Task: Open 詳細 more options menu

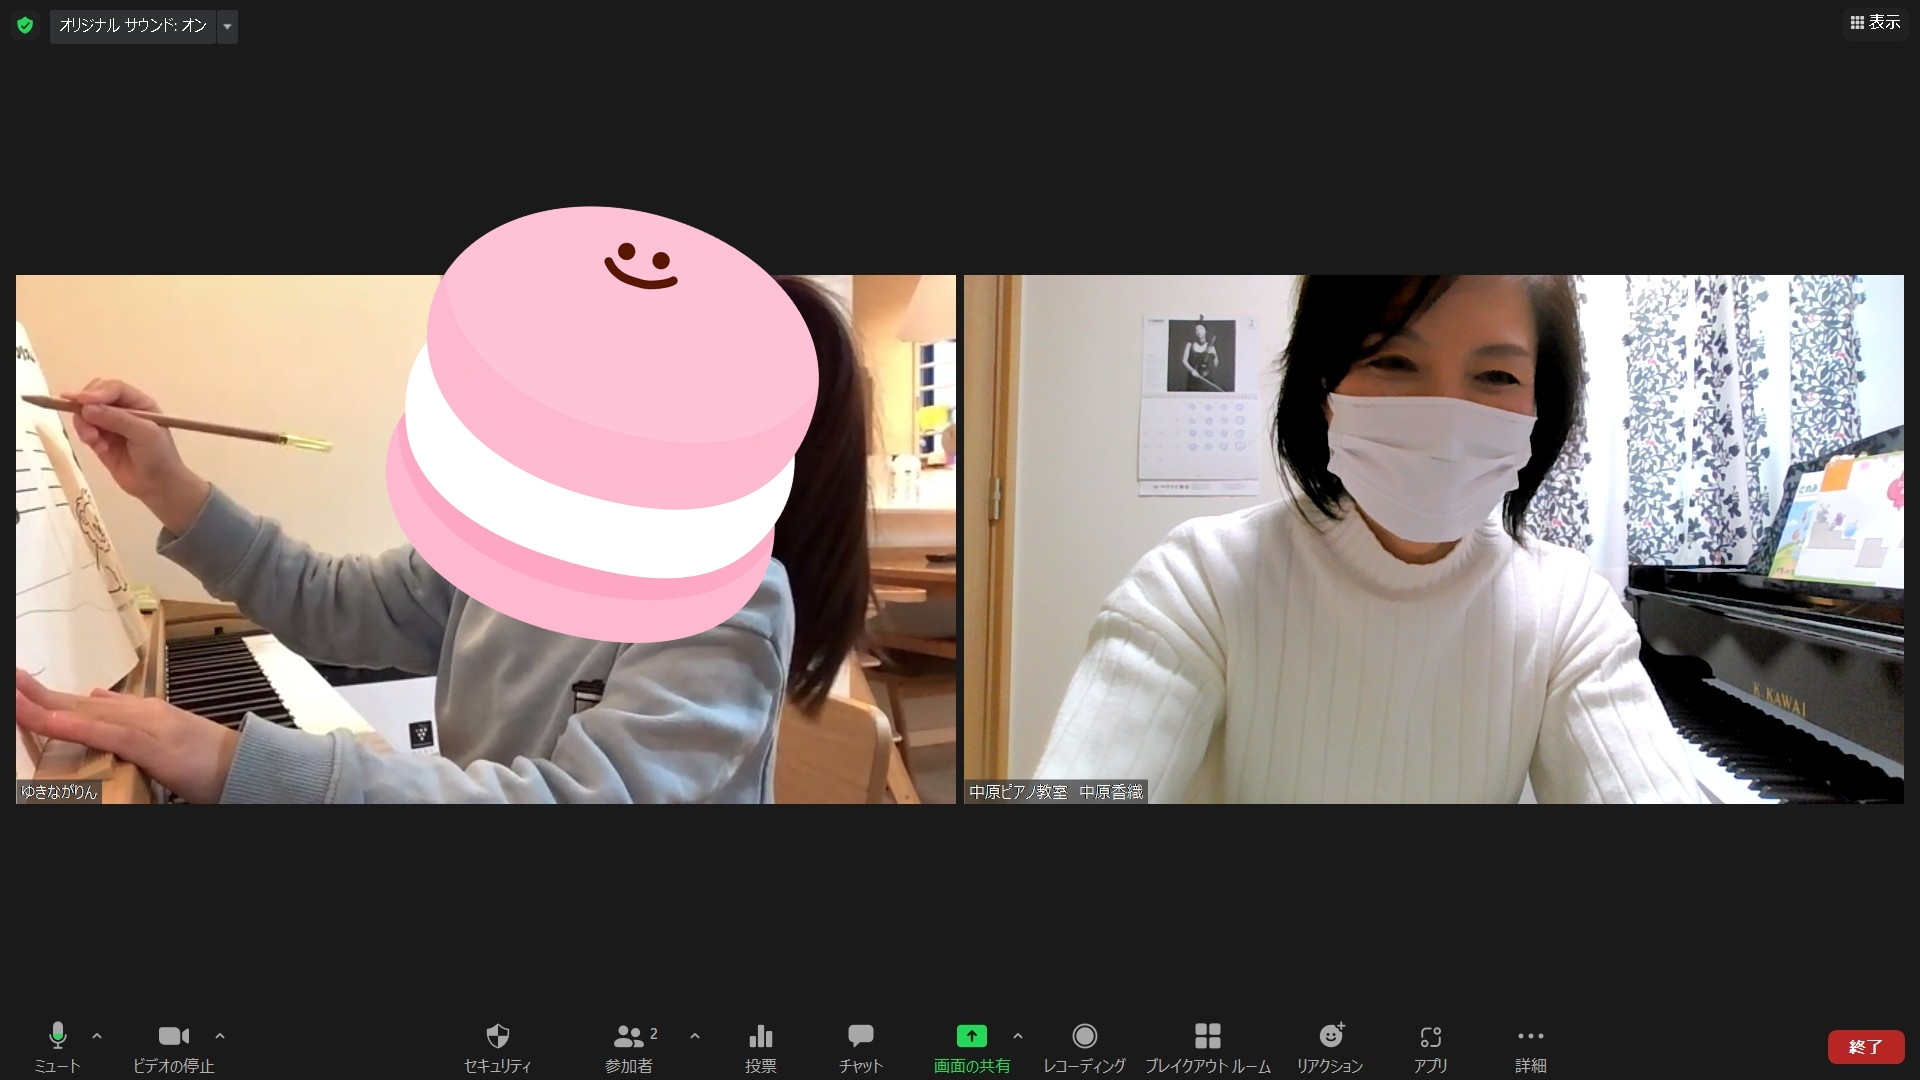Action: (1530, 1046)
